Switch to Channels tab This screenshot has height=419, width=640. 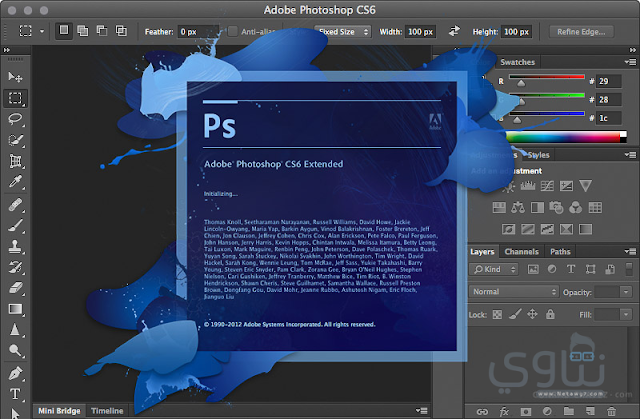522,252
